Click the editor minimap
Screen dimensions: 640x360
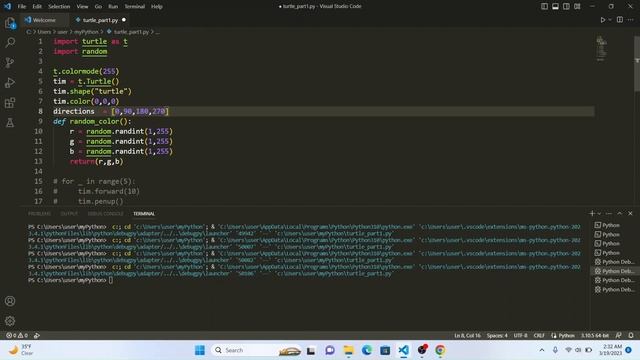601,49
